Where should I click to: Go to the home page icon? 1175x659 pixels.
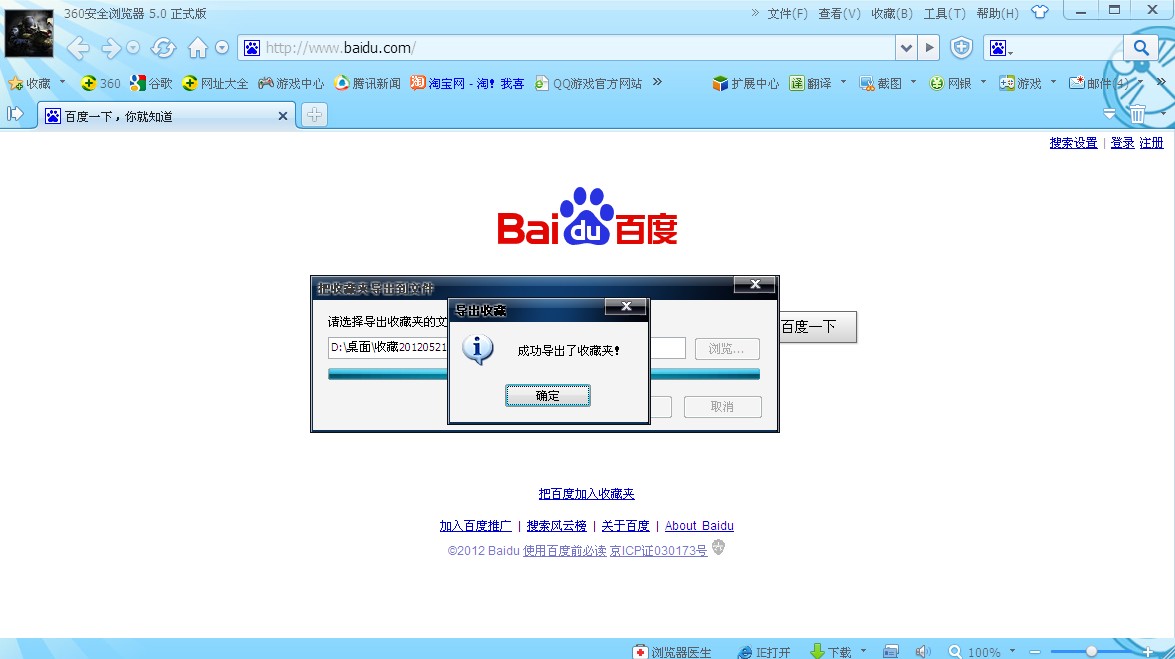pos(198,49)
